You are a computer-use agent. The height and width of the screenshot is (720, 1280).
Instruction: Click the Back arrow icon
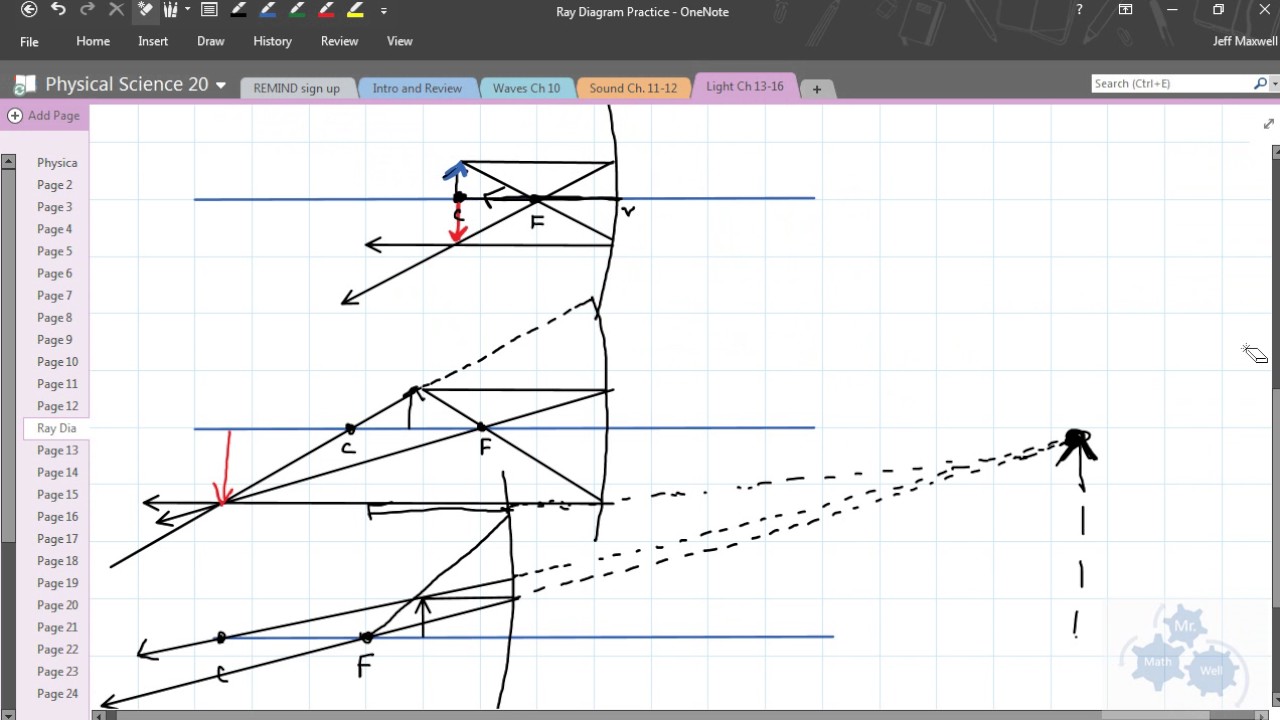tap(29, 10)
